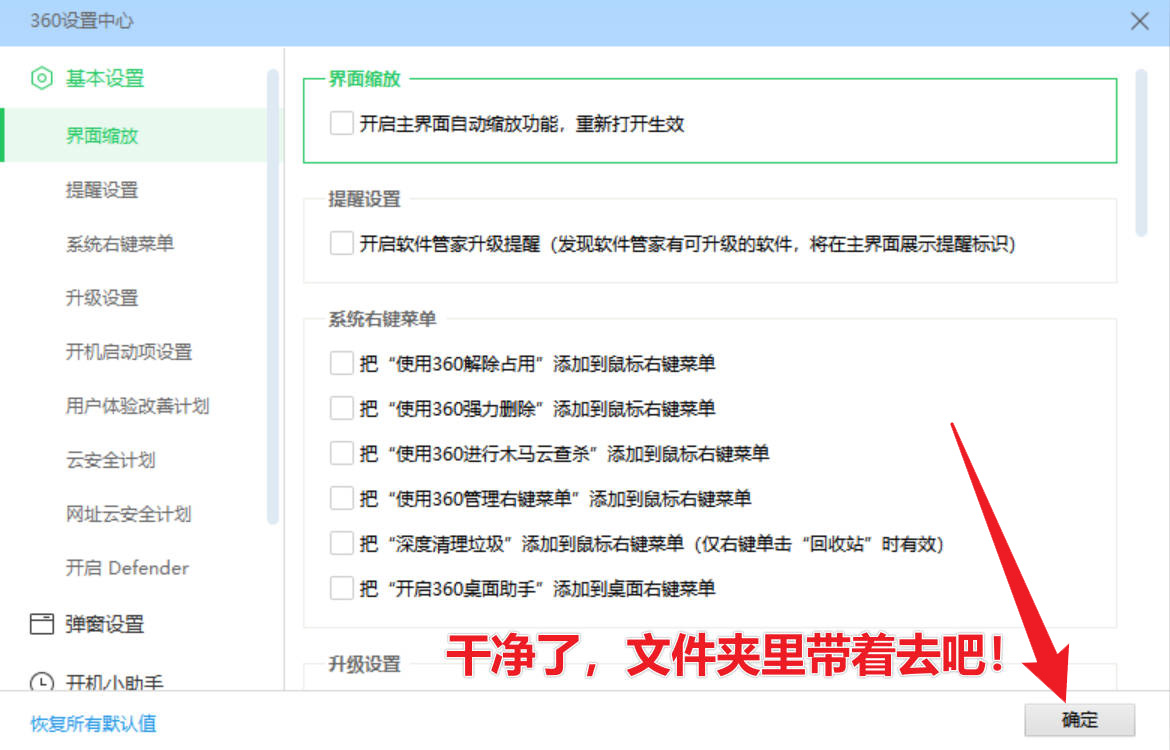Open 网址云安全计划 sidebar item
This screenshot has height=750, width=1170.
click(128, 514)
